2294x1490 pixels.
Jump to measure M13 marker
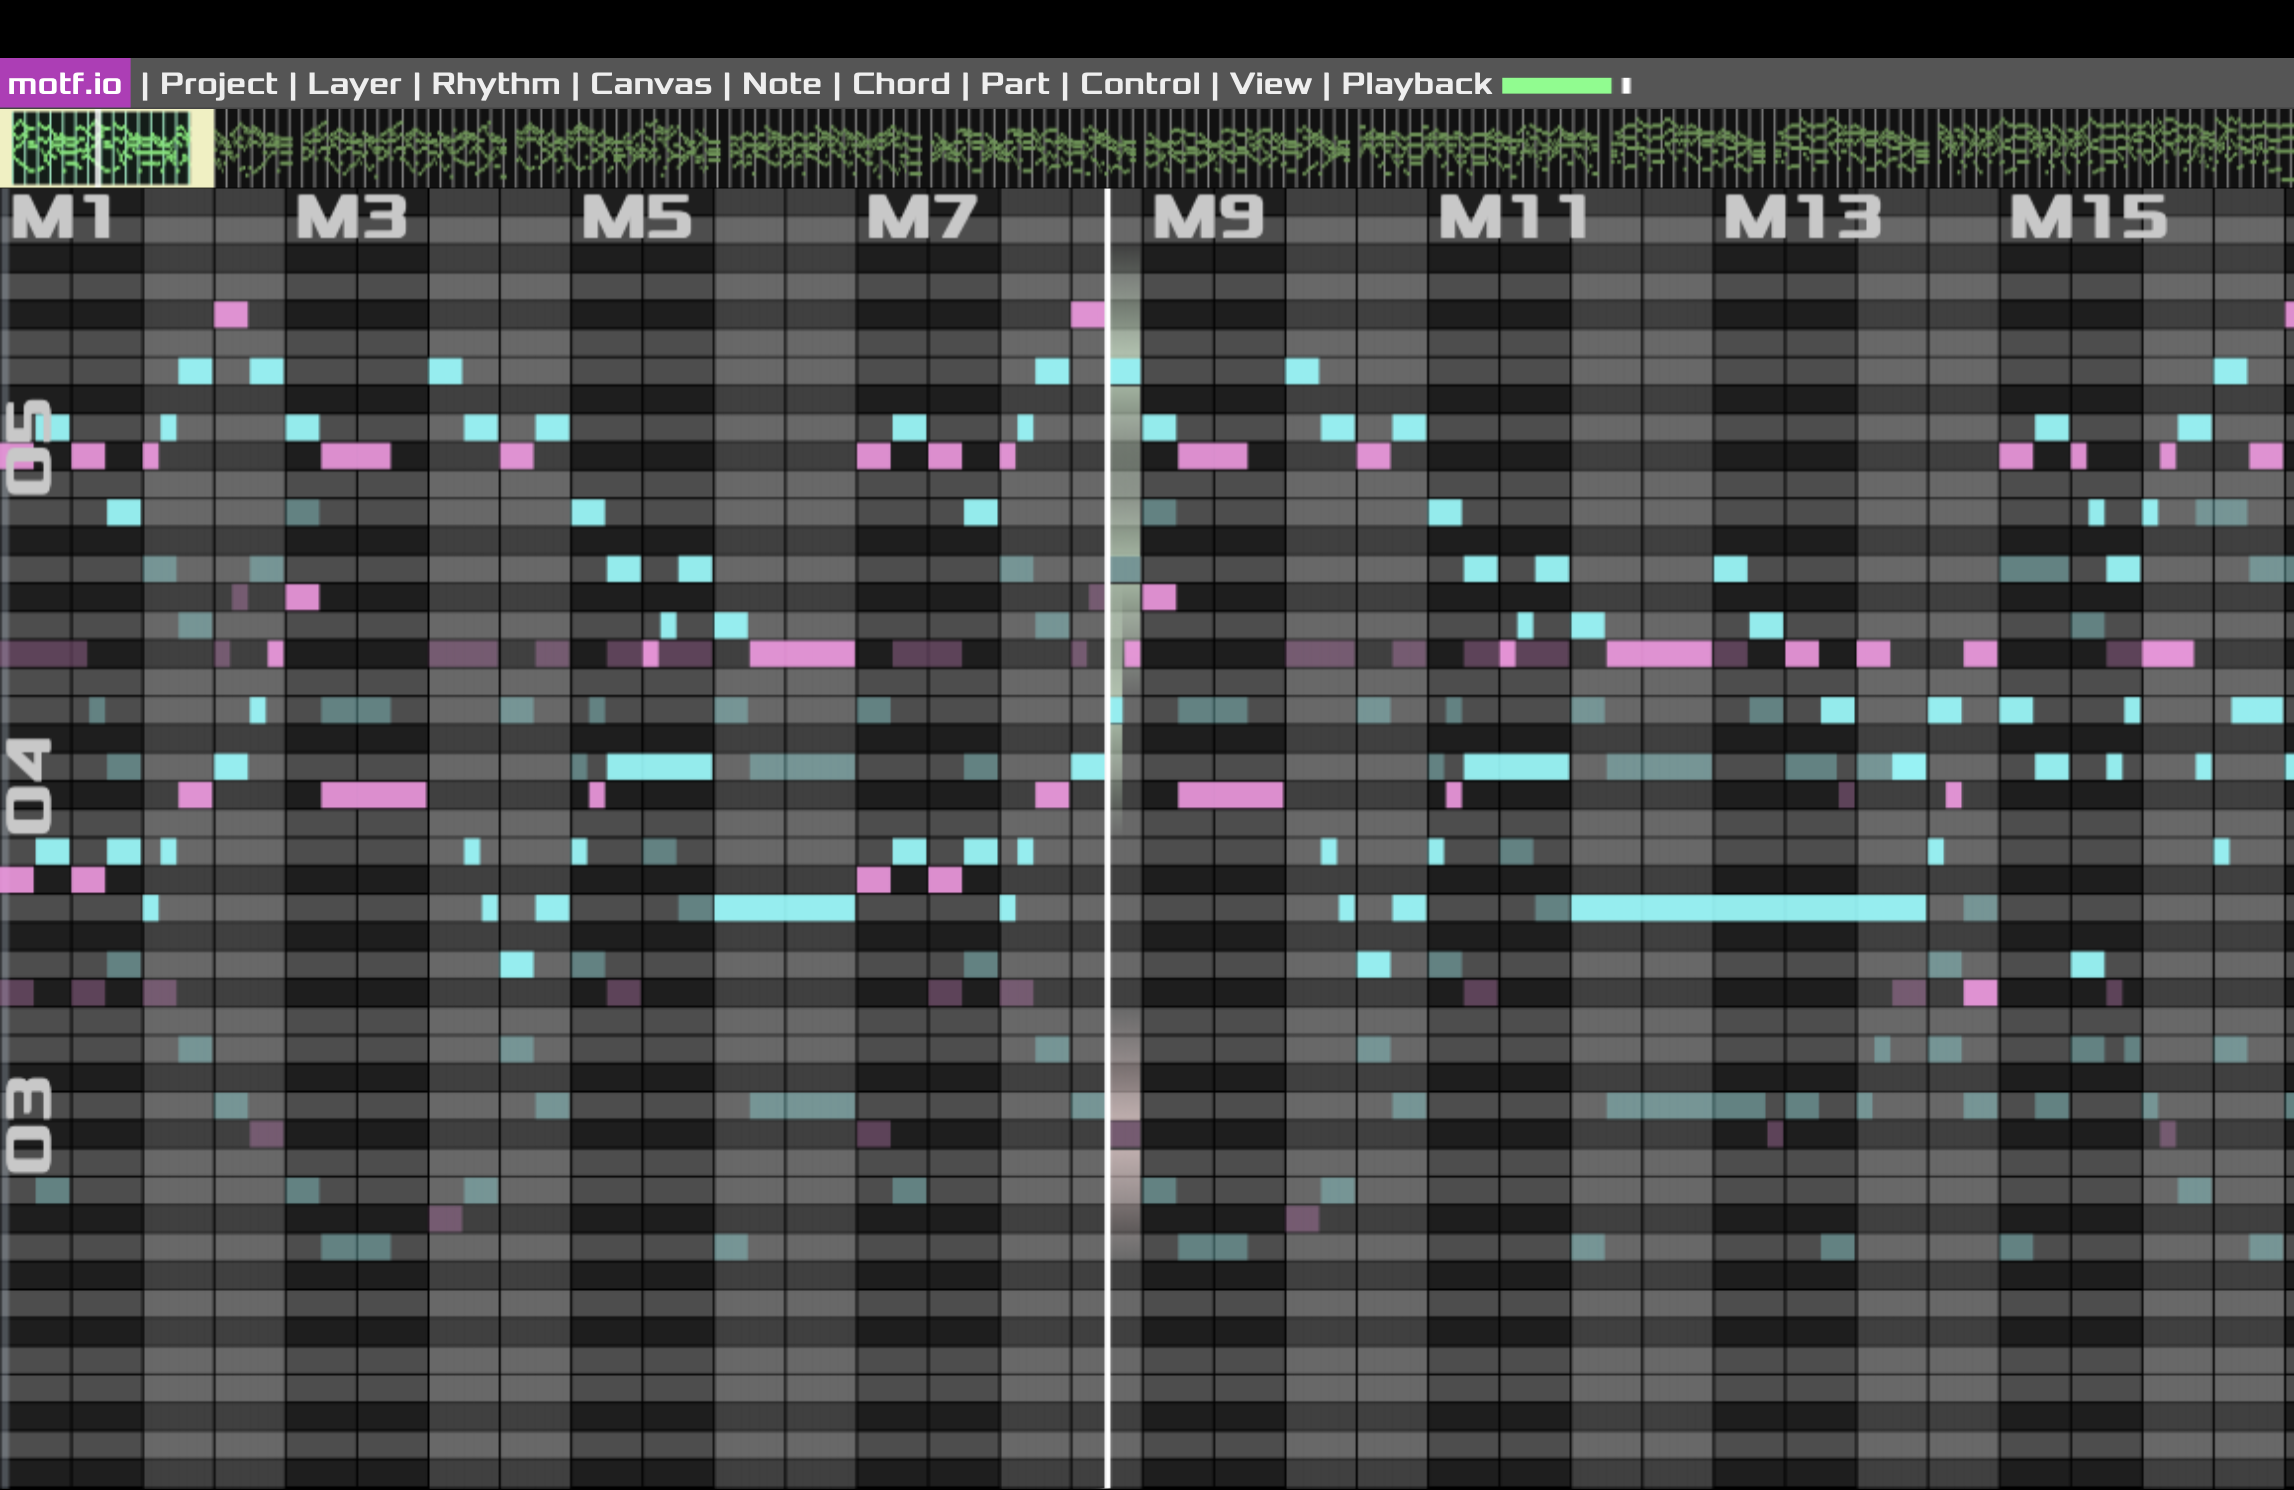(1802, 217)
